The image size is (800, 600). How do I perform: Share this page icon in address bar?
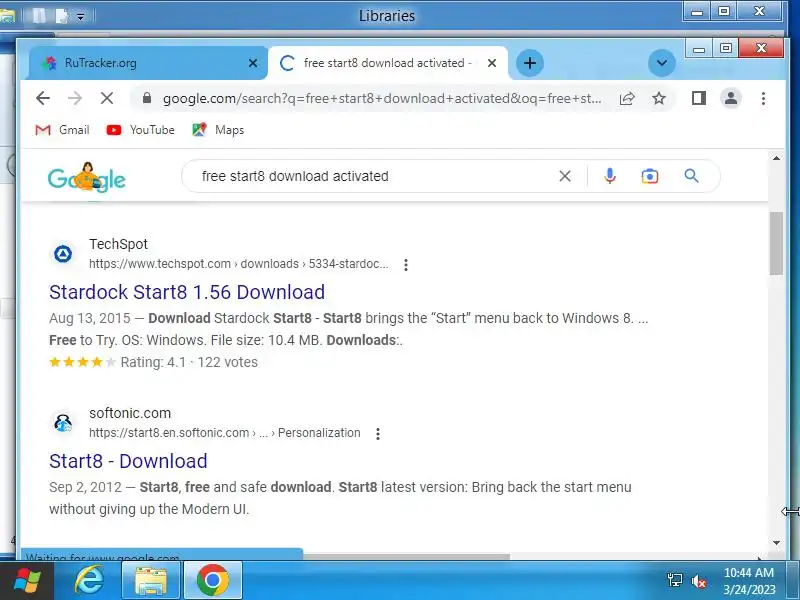[627, 98]
